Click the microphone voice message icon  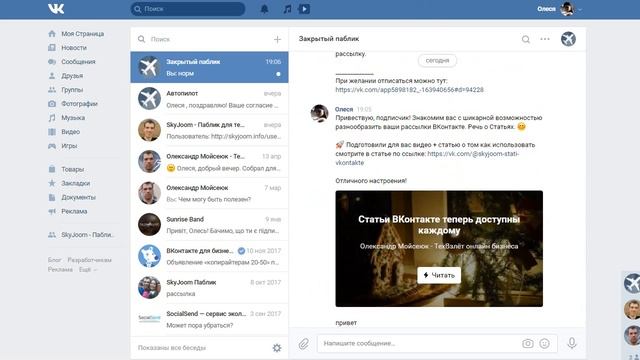(x=572, y=343)
